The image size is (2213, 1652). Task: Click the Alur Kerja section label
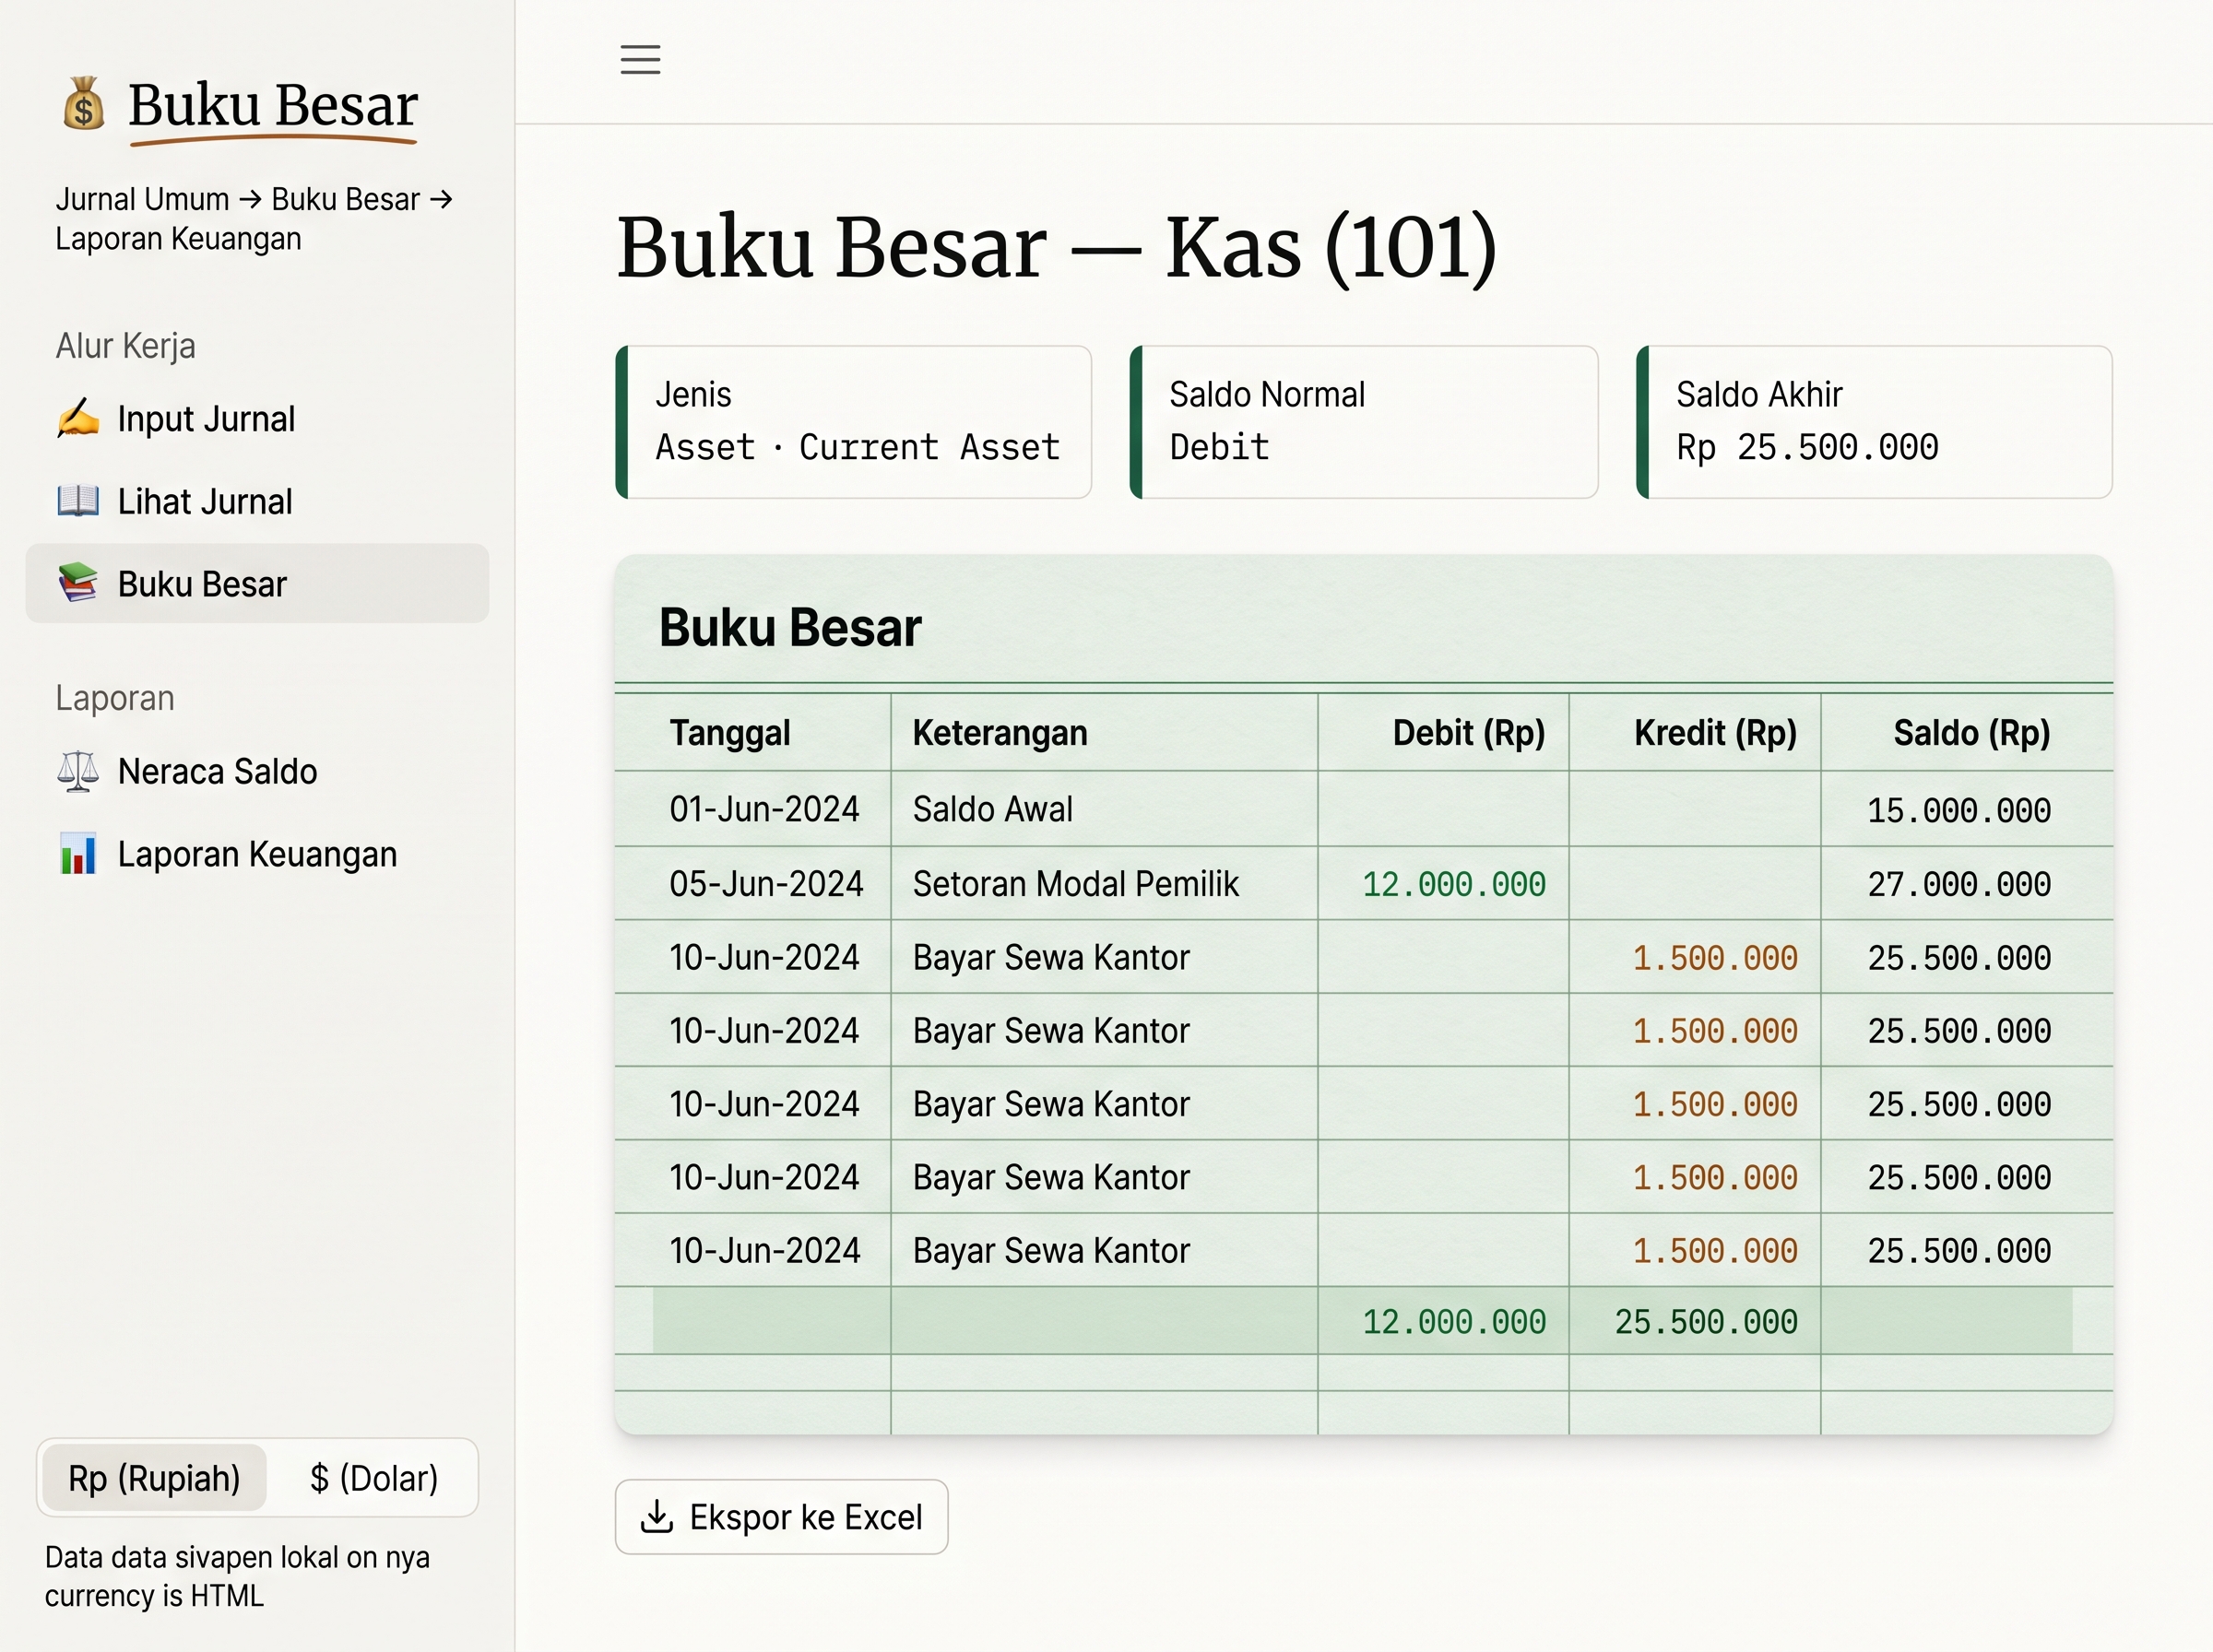click(126, 346)
